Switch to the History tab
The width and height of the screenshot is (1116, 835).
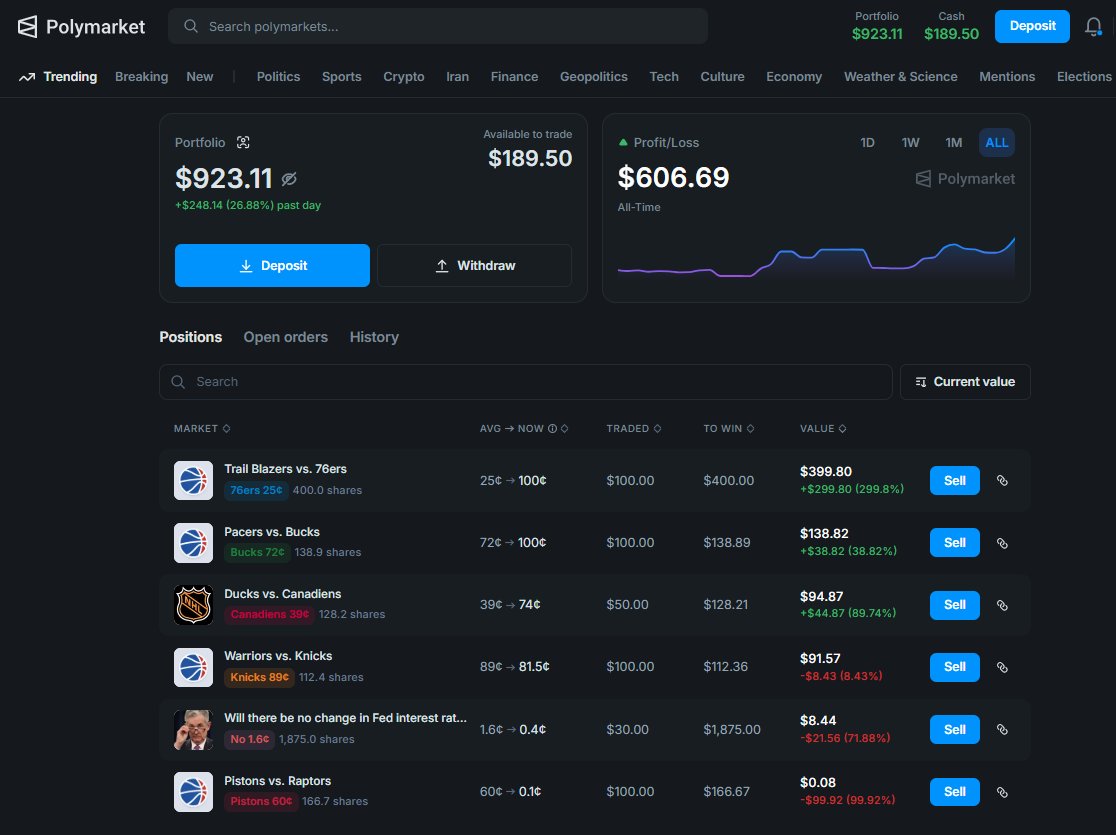[x=374, y=337]
